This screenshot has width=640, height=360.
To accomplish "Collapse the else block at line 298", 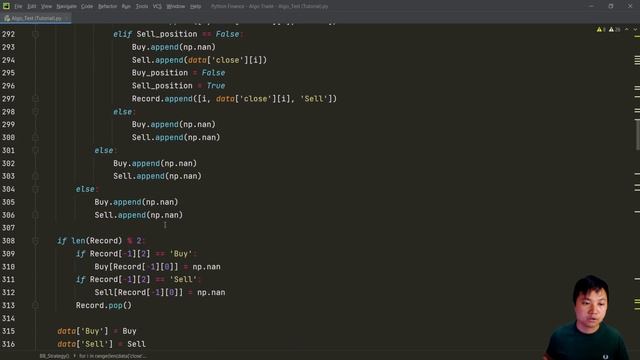I will 36,111.
